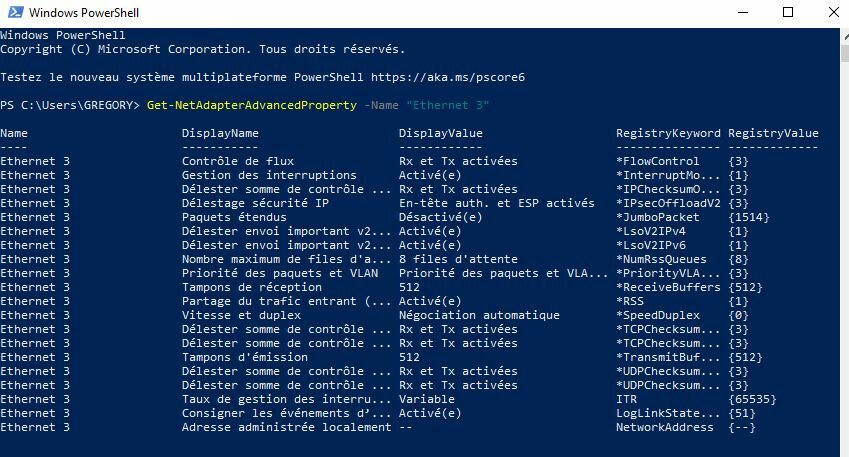849x457 pixels.
Task: Maximize the PowerShell window
Action: click(x=788, y=13)
